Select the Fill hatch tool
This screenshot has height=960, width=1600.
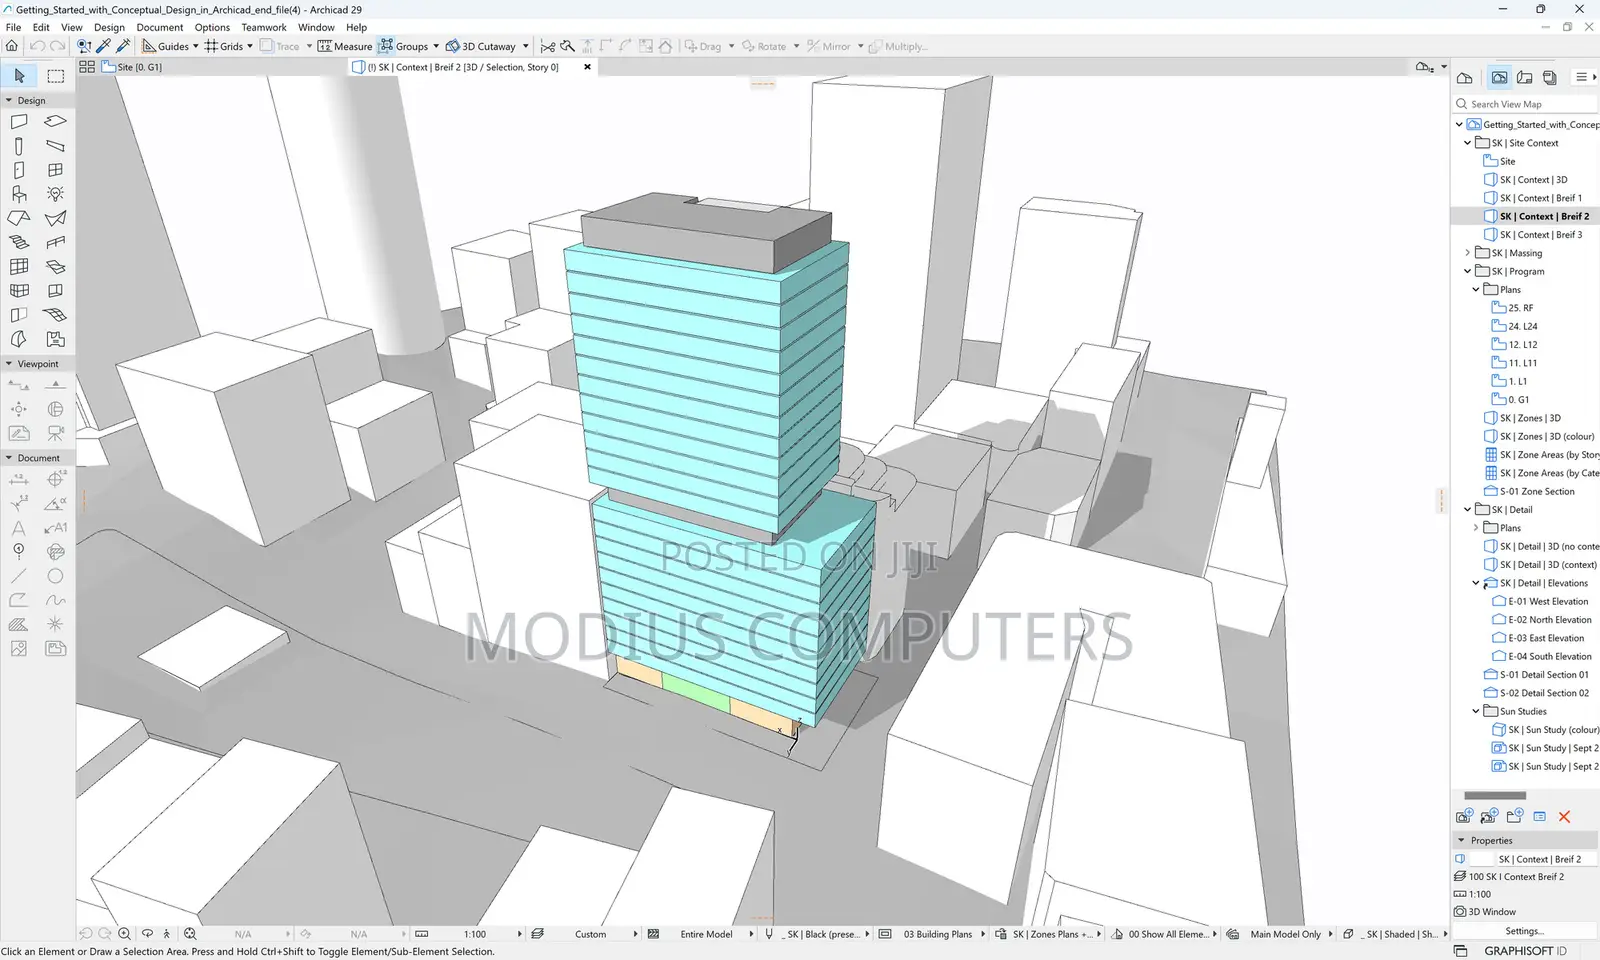[x=19, y=624]
